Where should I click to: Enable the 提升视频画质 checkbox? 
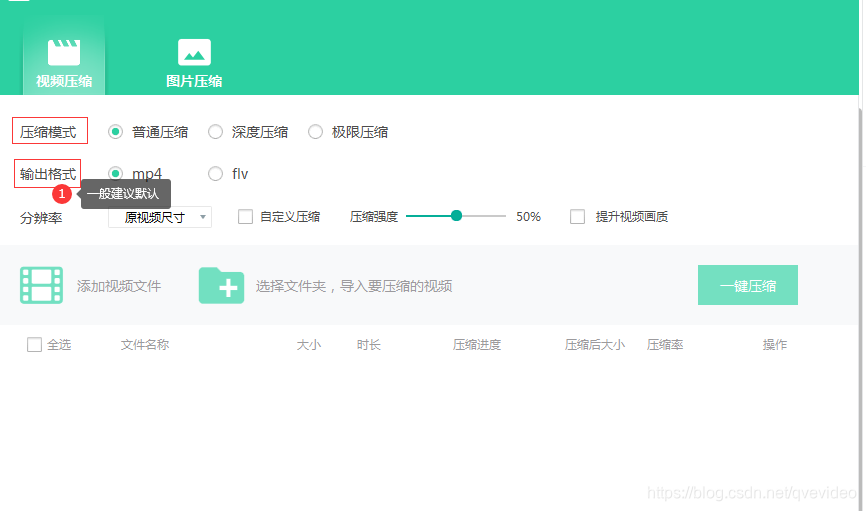pyautogui.click(x=578, y=217)
